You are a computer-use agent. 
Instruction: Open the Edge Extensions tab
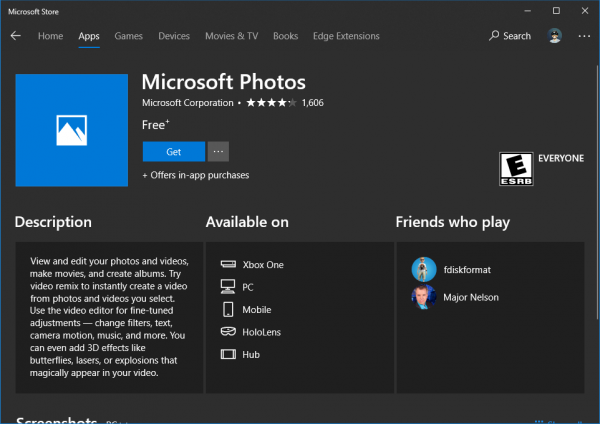[344, 36]
